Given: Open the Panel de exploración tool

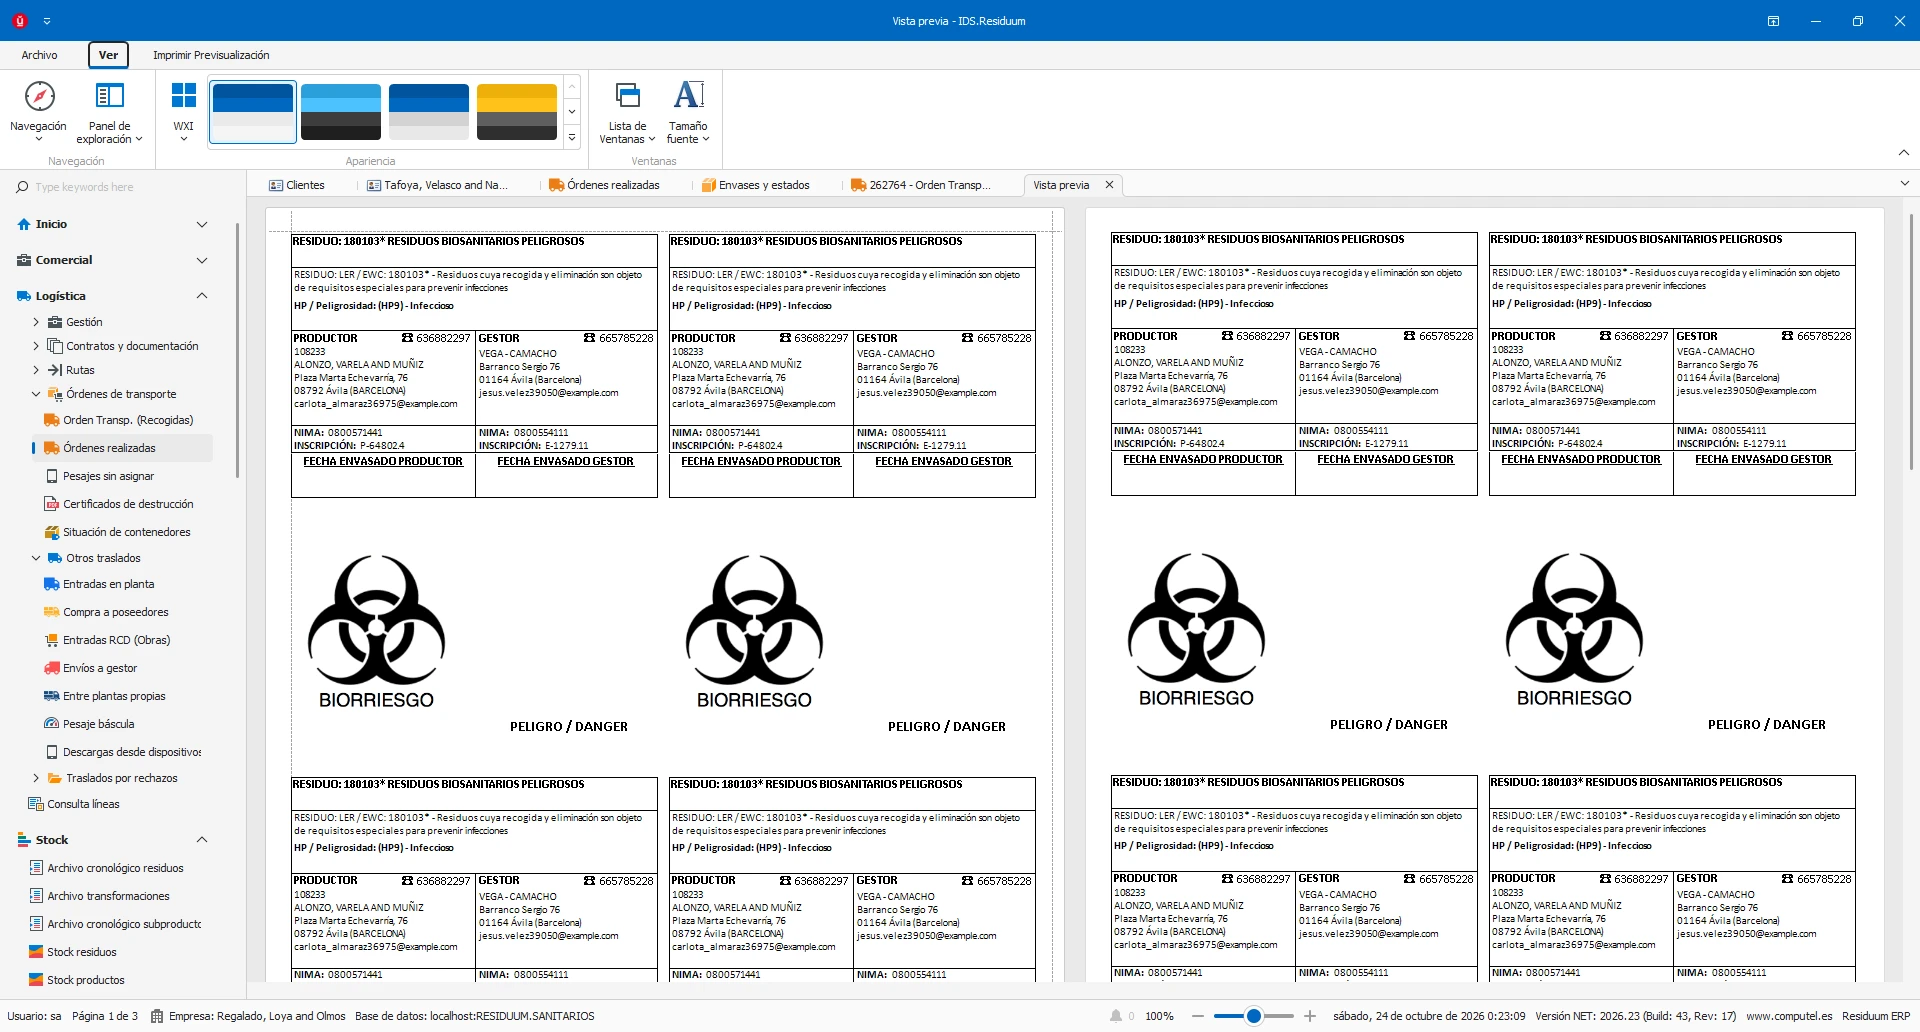Looking at the screenshot, I should tap(109, 111).
